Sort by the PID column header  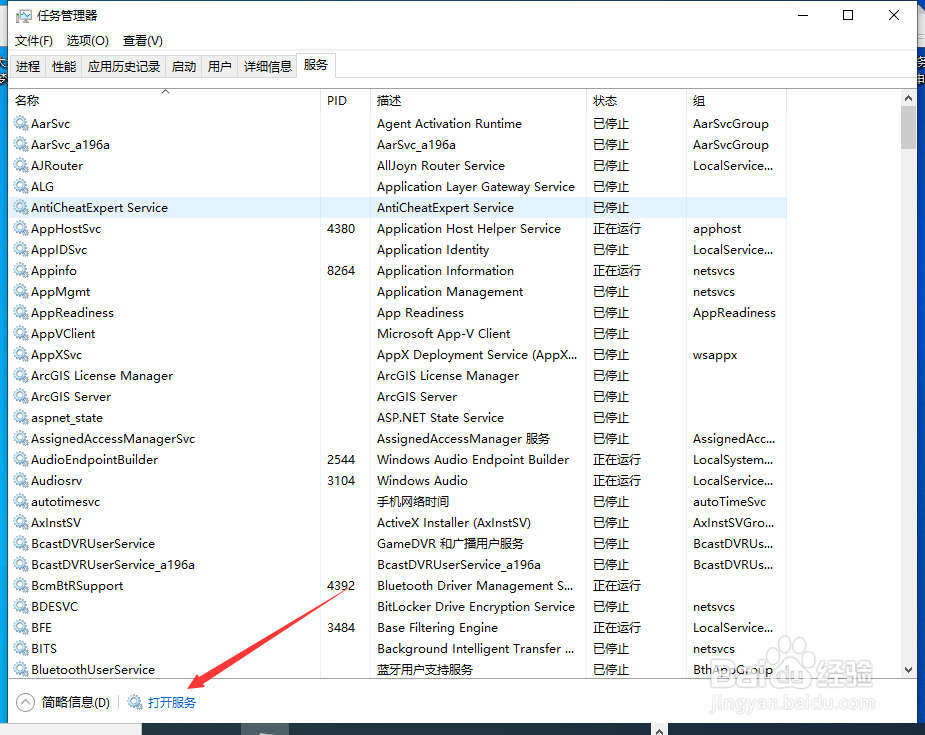click(x=346, y=101)
